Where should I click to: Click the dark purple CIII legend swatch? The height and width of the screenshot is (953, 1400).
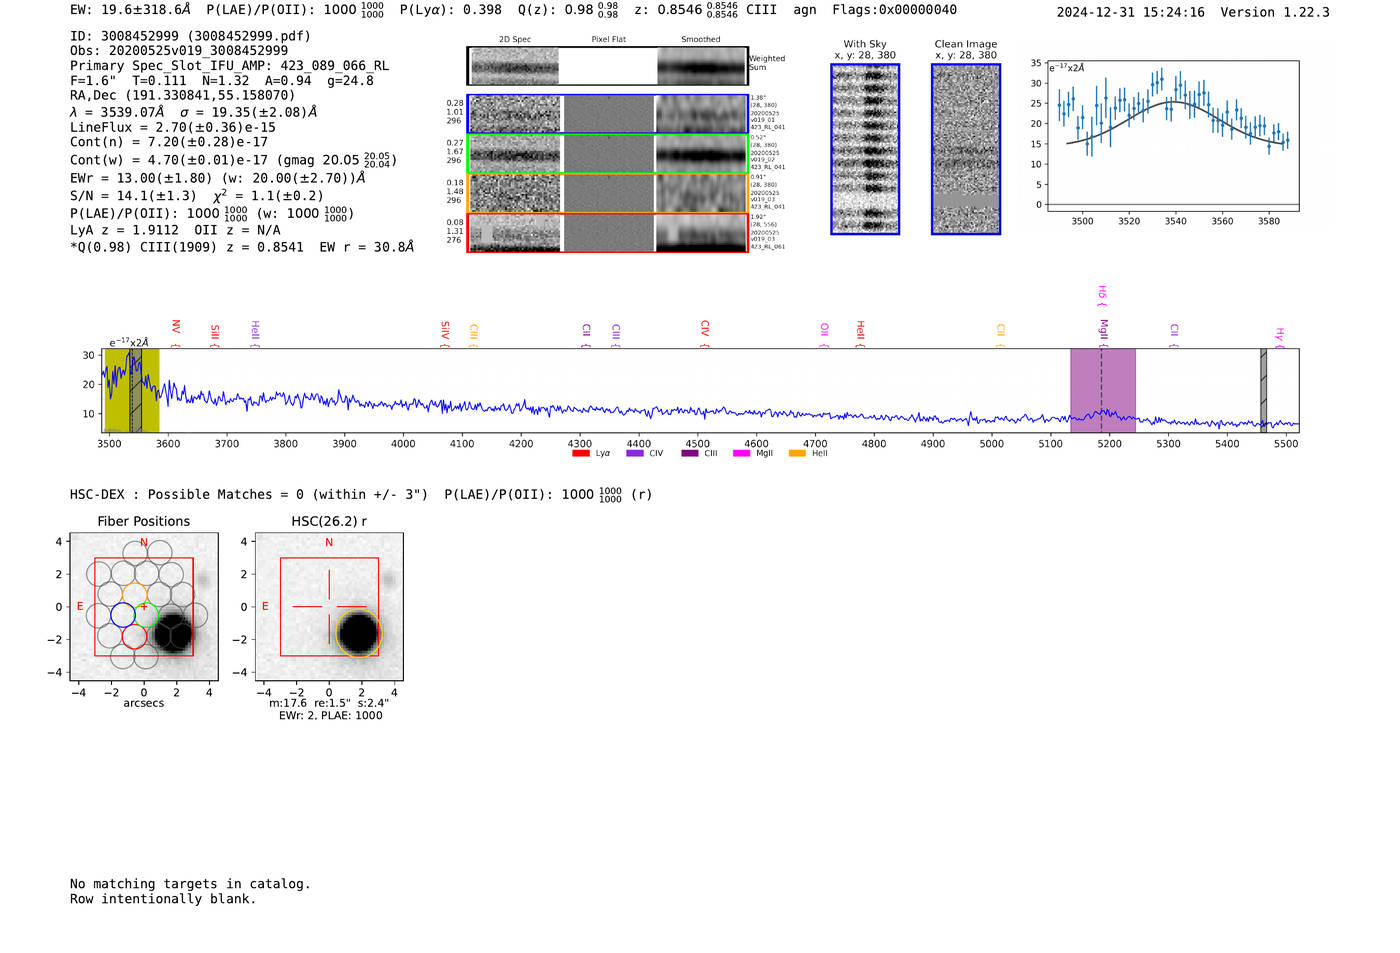[x=689, y=454]
